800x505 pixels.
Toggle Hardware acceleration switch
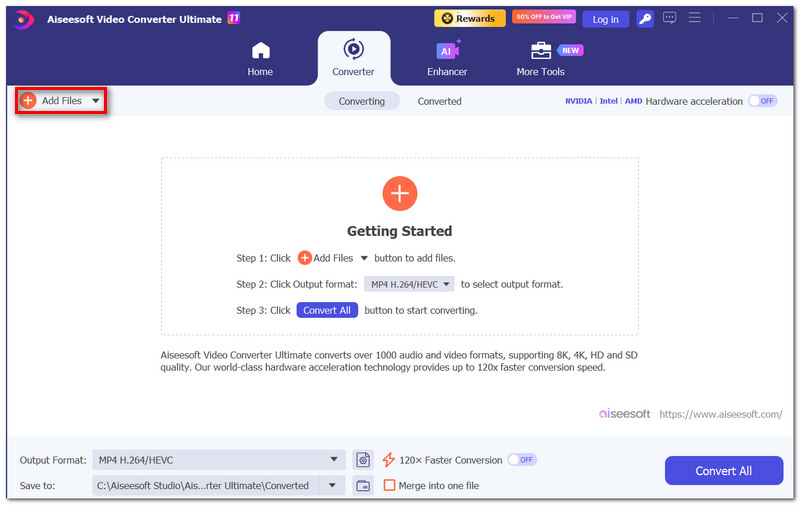point(763,101)
